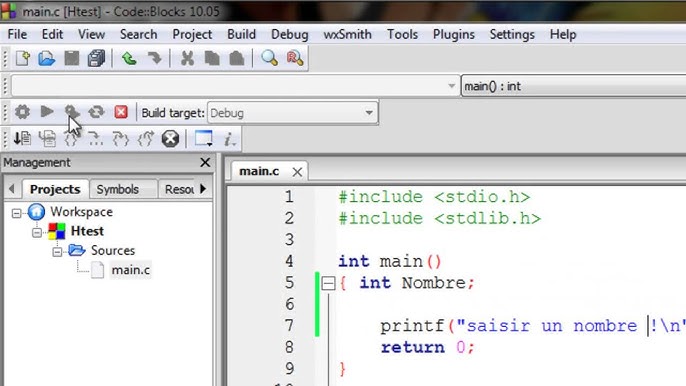Click the main() : int function selector
The height and width of the screenshot is (386, 686).
(x=573, y=86)
